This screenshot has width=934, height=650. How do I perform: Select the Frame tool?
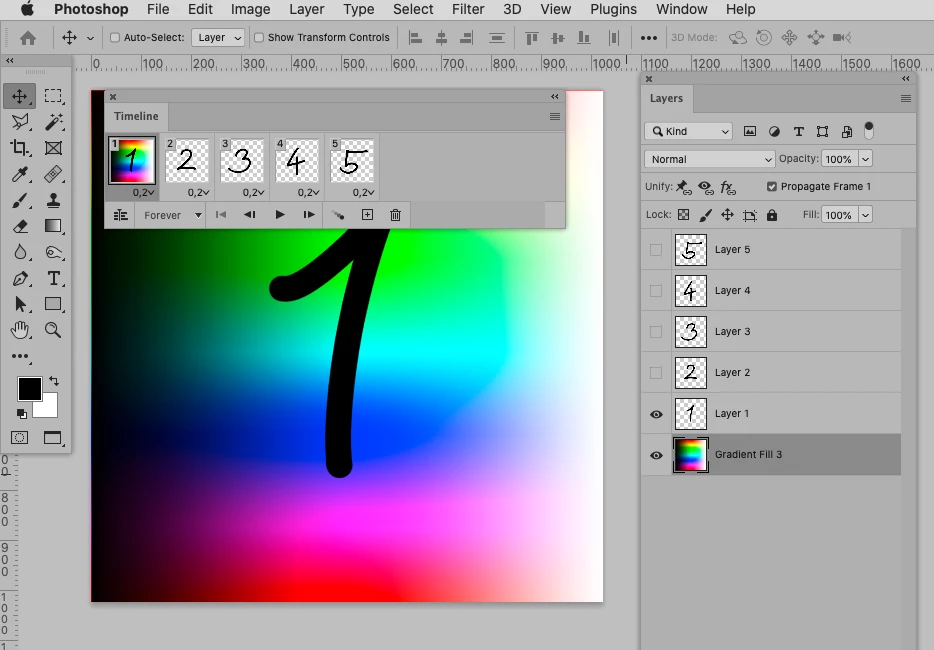point(53,148)
